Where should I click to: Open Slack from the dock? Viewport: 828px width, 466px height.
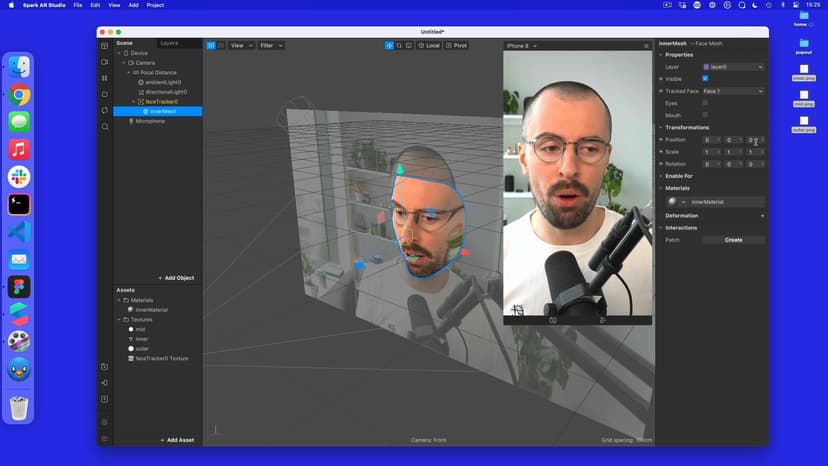[19, 177]
